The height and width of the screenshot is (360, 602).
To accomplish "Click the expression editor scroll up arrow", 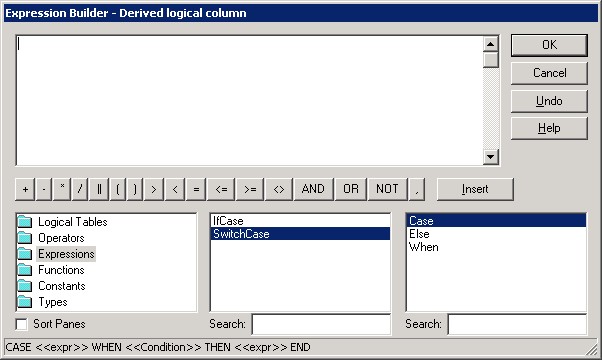I will (x=491, y=44).
